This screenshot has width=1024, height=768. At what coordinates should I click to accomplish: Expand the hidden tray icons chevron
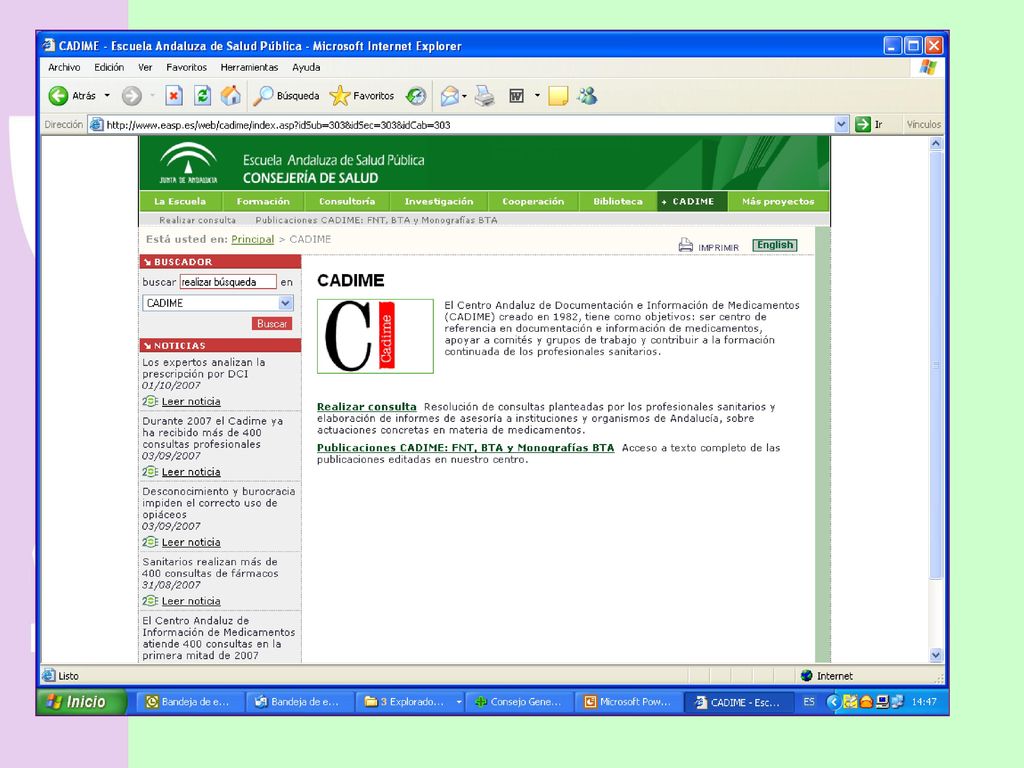[x=833, y=702]
